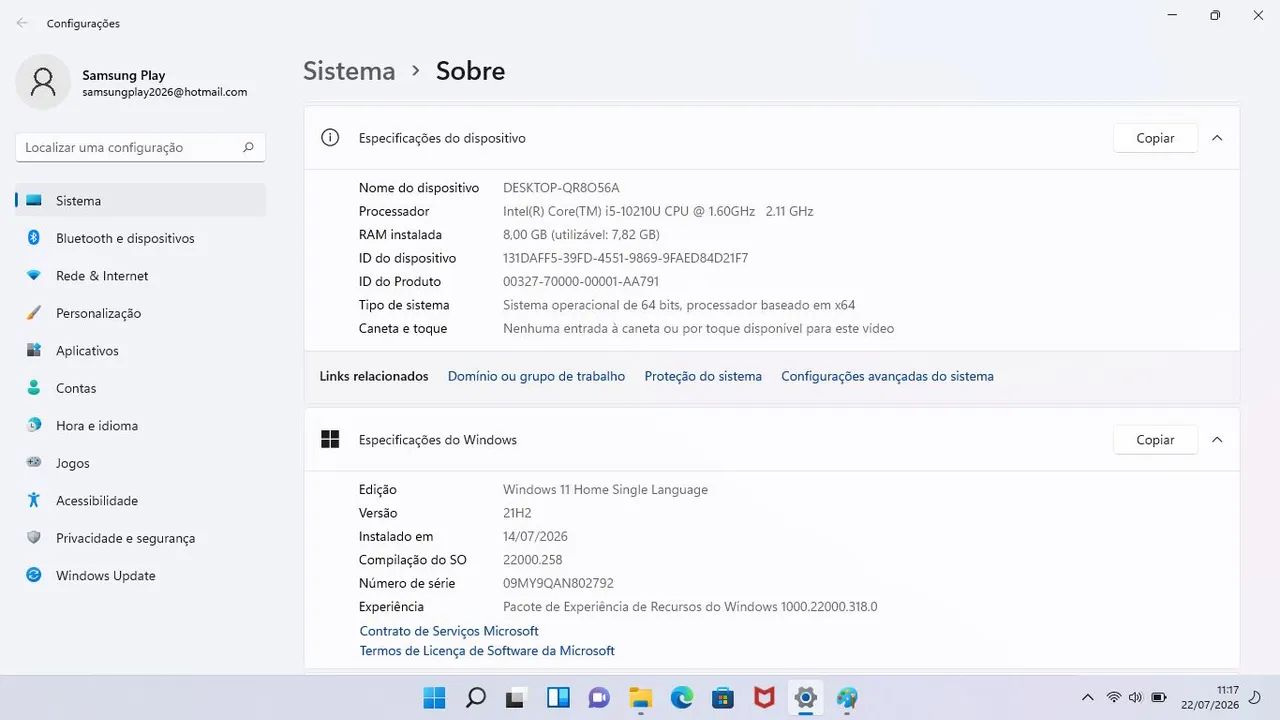Click the ID do dispositivo value
The width and height of the screenshot is (1280, 720).
tap(625, 258)
